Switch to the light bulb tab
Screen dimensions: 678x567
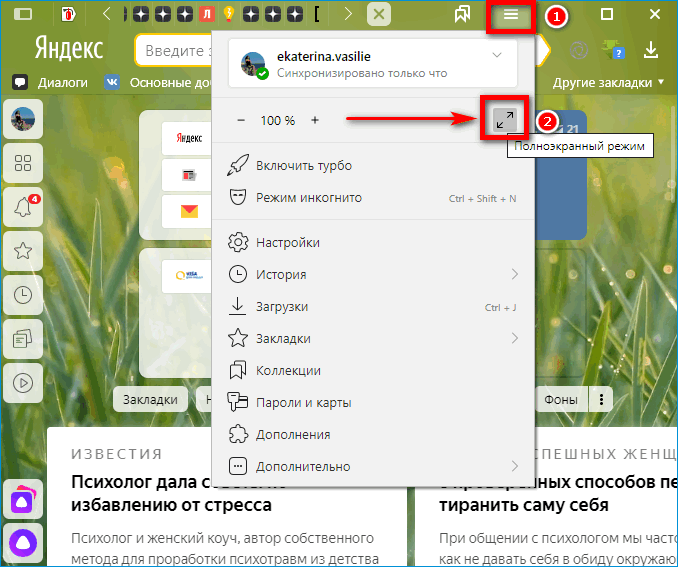point(229,14)
